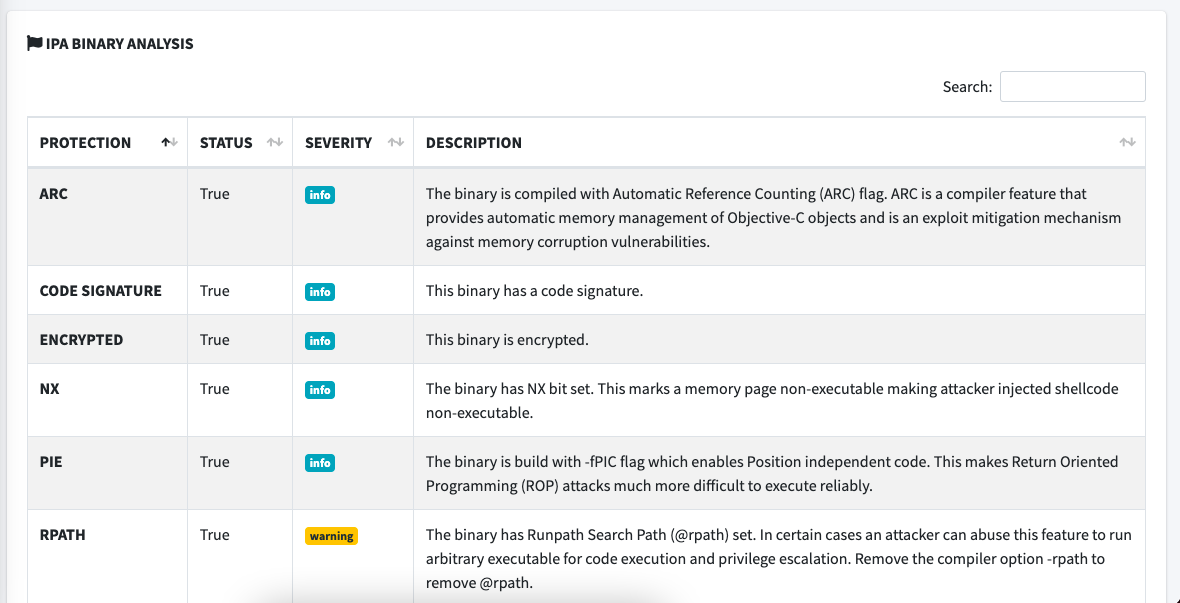Click the sort arrows on the SEVERITY column

point(394,142)
